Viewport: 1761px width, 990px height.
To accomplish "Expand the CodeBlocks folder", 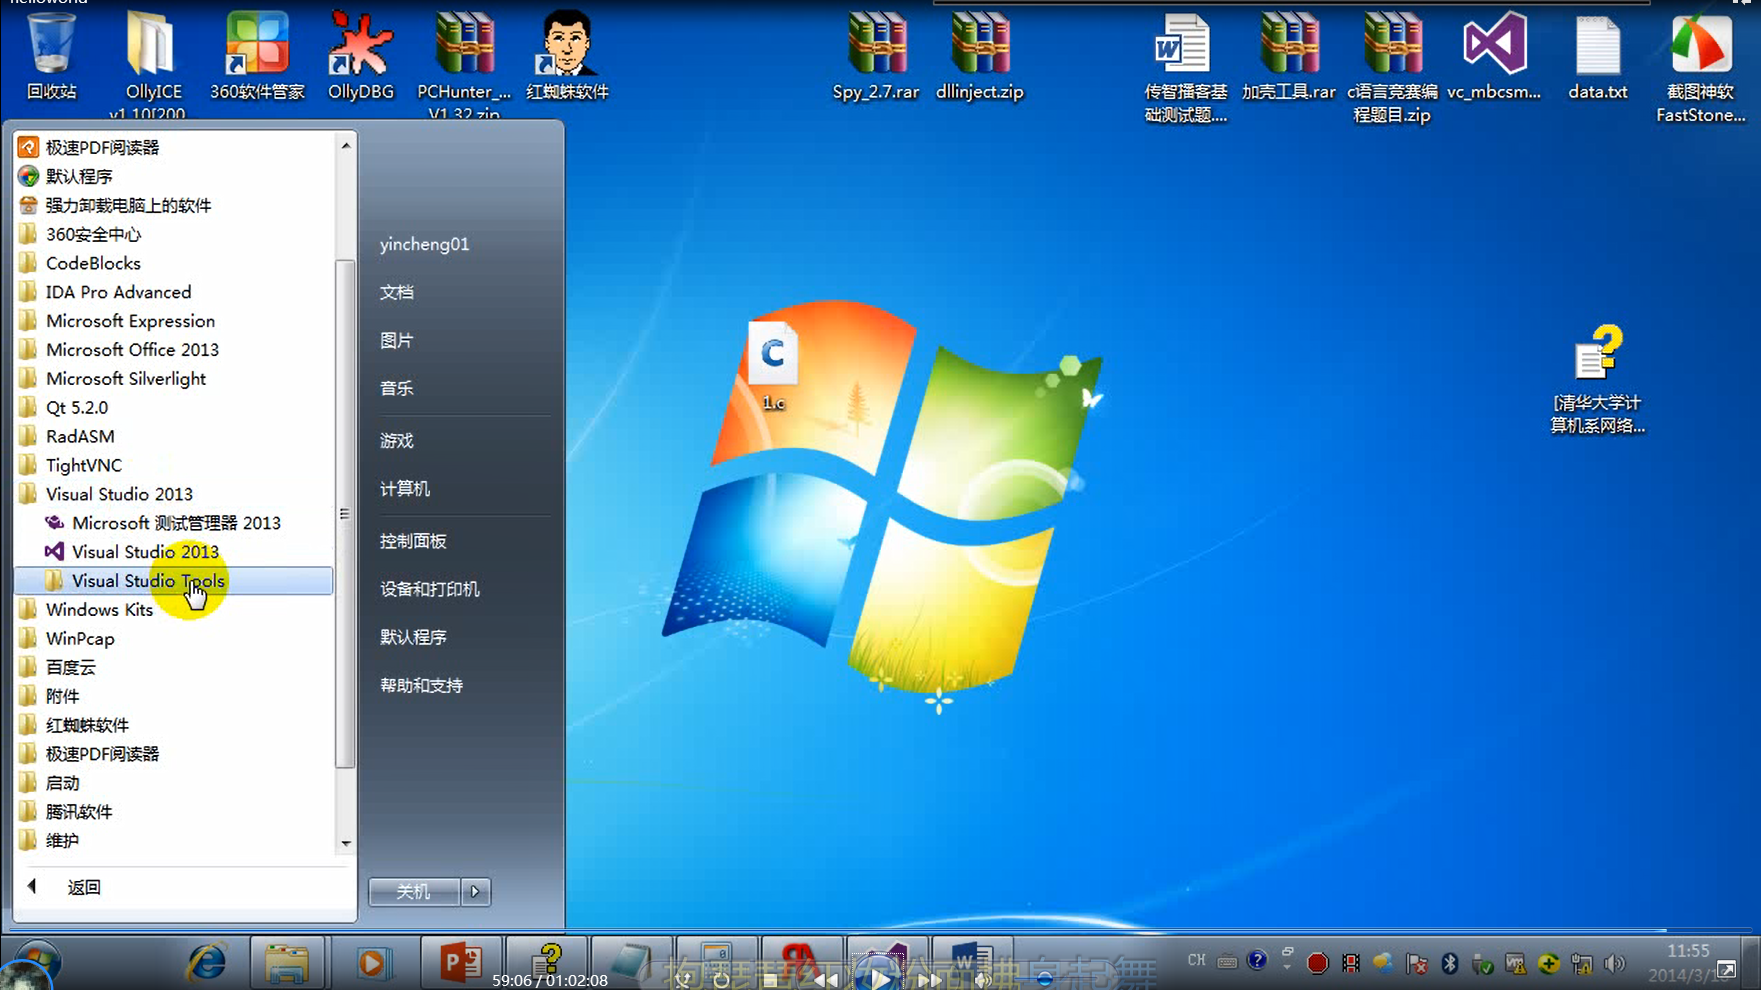I will pyautogui.click(x=174, y=263).
